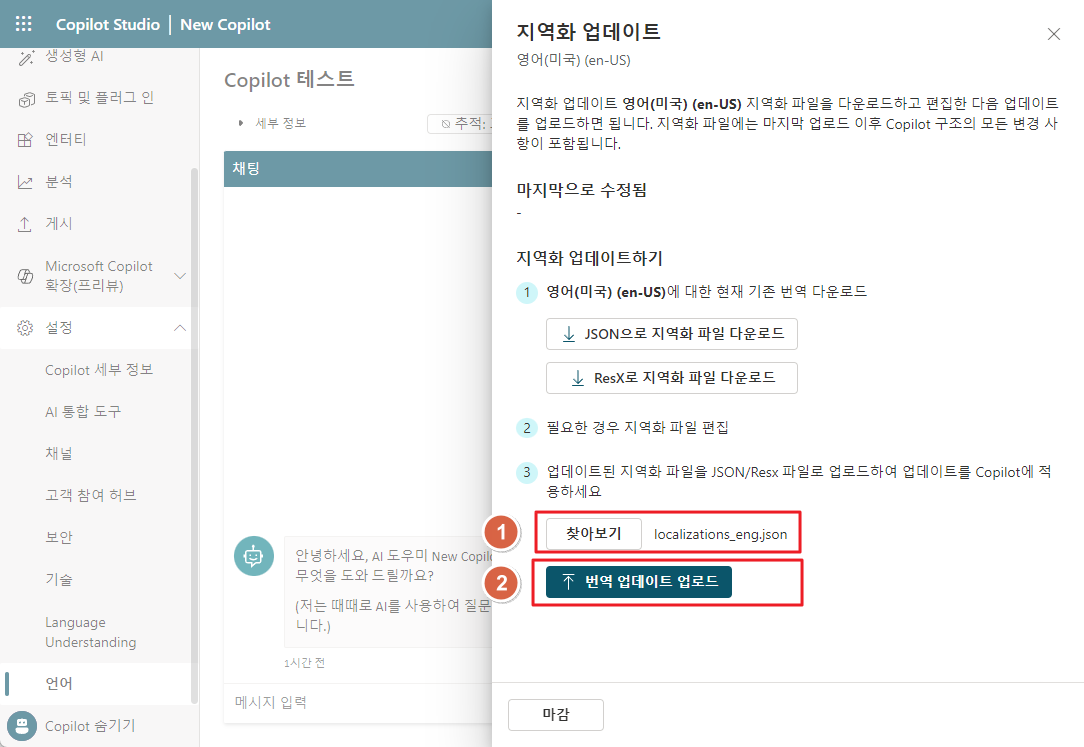Open the 기술 settings

point(95,579)
